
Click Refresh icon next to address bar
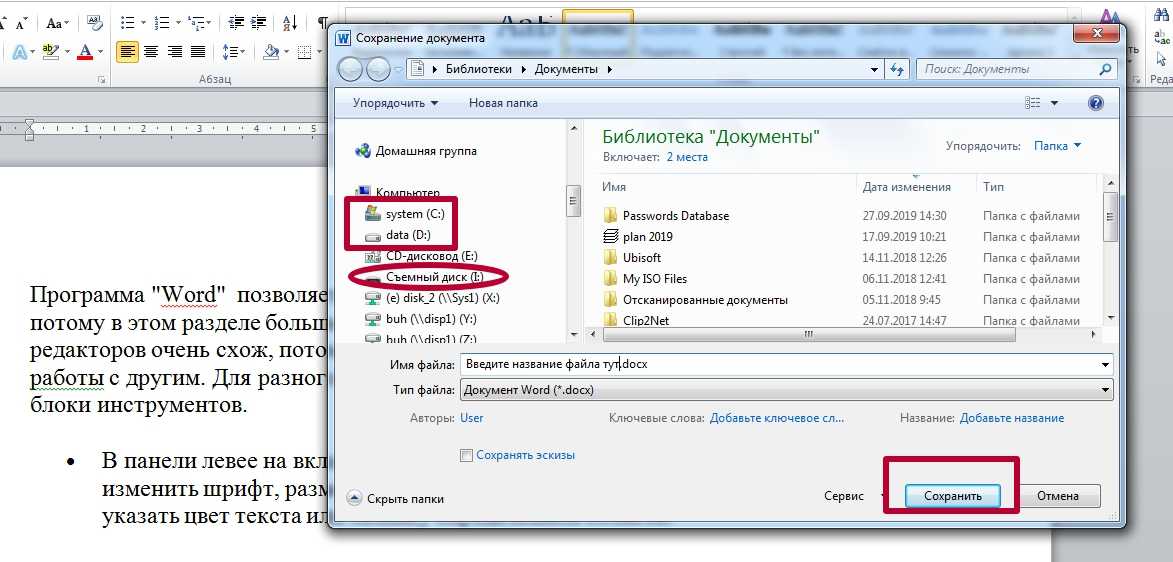(x=898, y=70)
